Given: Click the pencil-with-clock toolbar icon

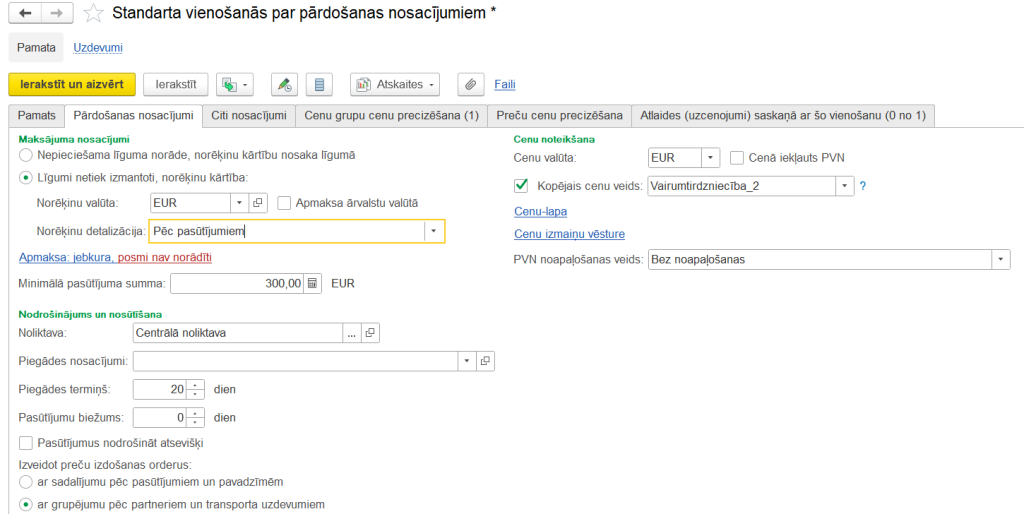Looking at the screenshot, I should (284, 84).
